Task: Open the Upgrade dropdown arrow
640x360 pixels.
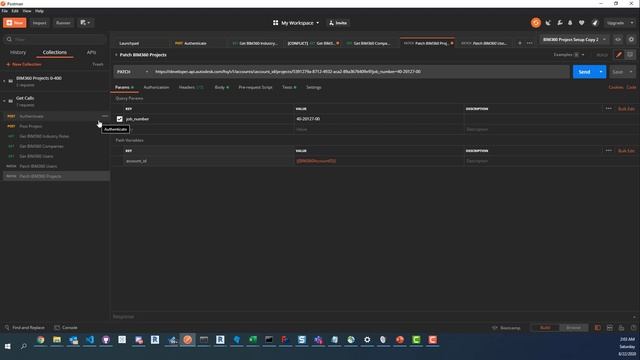Action: [632, 23]
